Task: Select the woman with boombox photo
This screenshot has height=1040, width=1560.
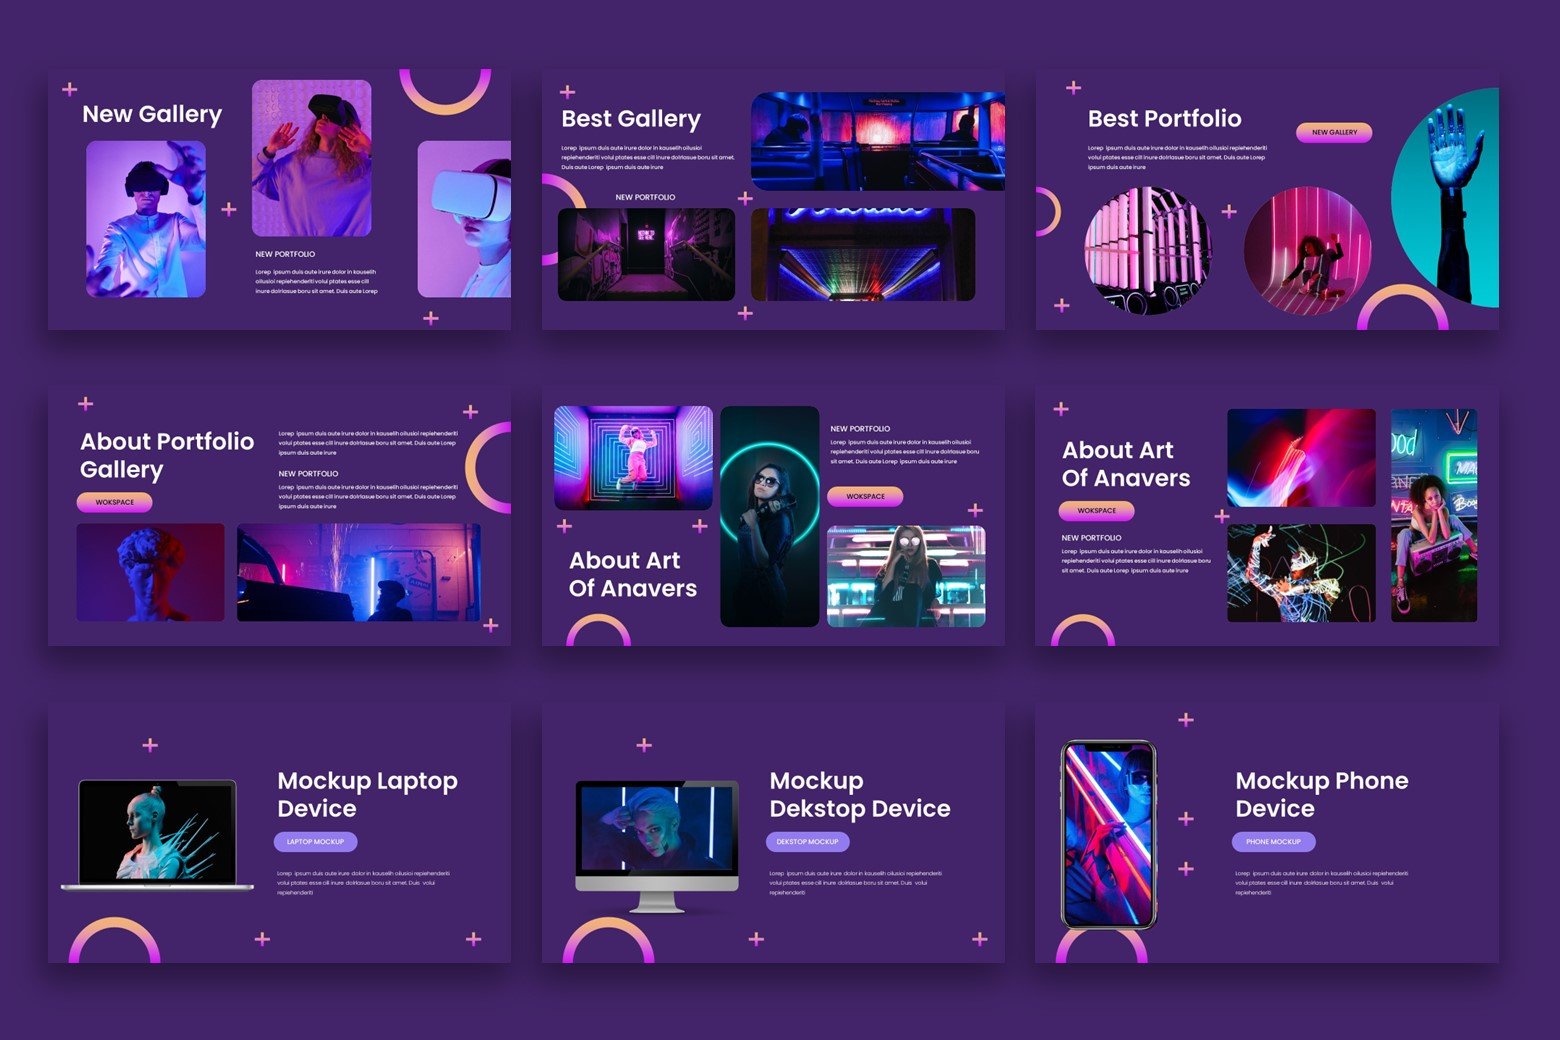Action: [x=1433, y=515]
